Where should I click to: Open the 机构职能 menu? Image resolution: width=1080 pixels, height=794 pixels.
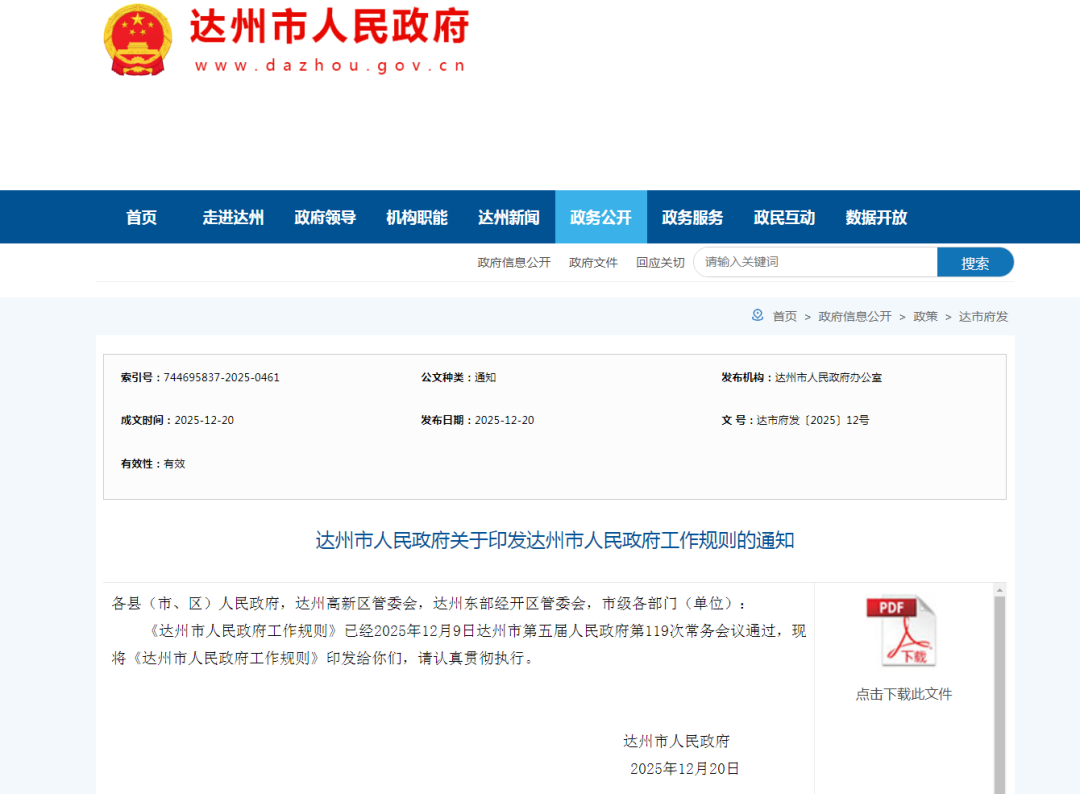click(415, 217)
